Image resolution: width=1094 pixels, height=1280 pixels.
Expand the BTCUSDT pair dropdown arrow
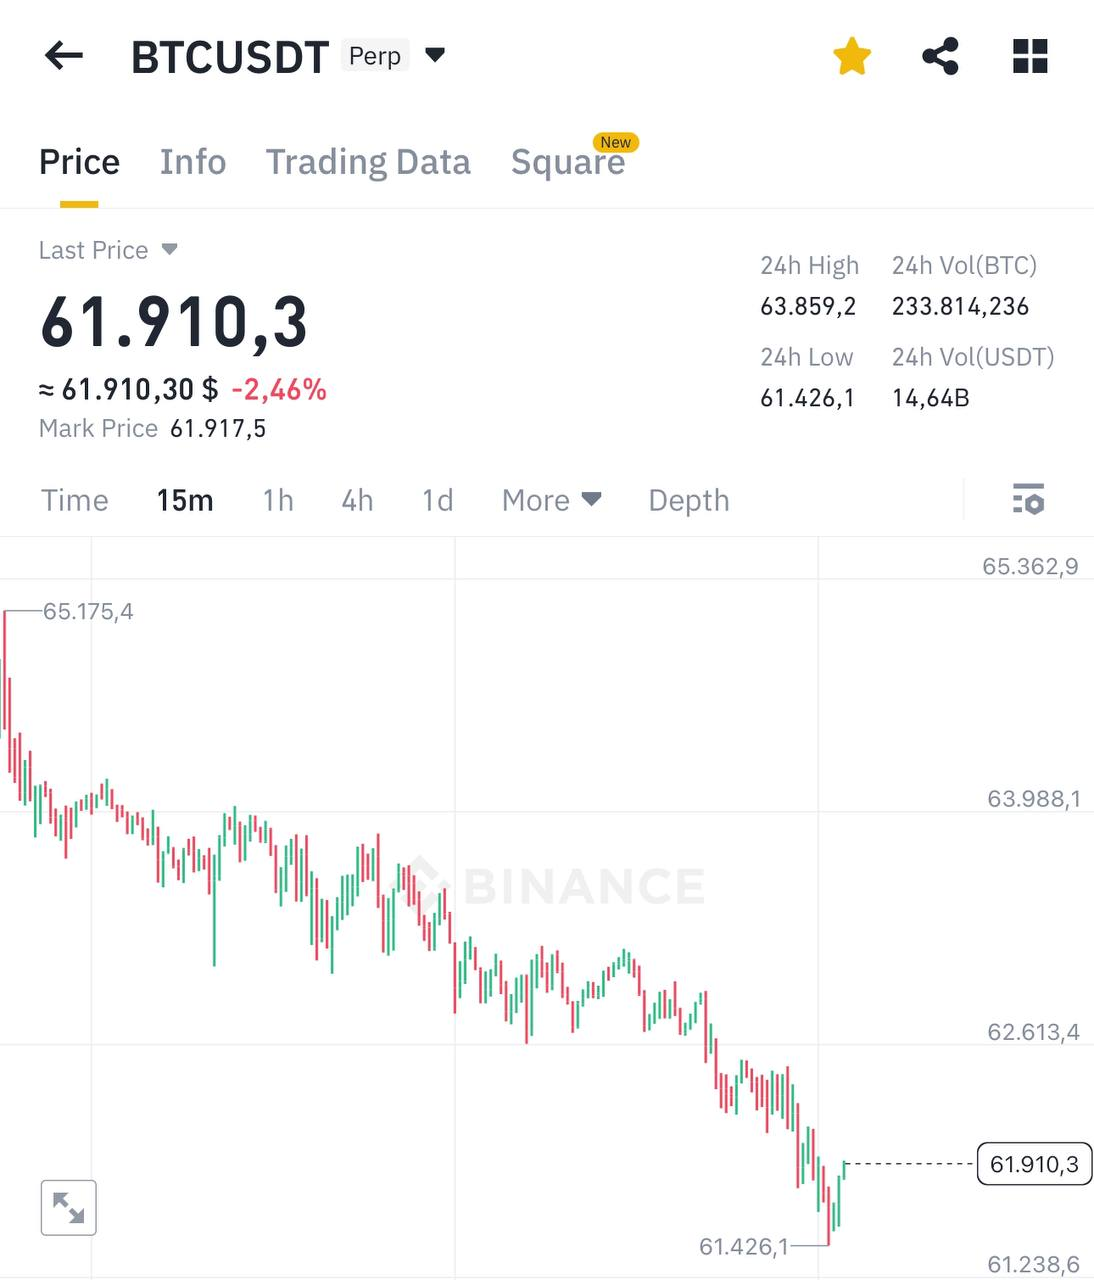(435, 55)
